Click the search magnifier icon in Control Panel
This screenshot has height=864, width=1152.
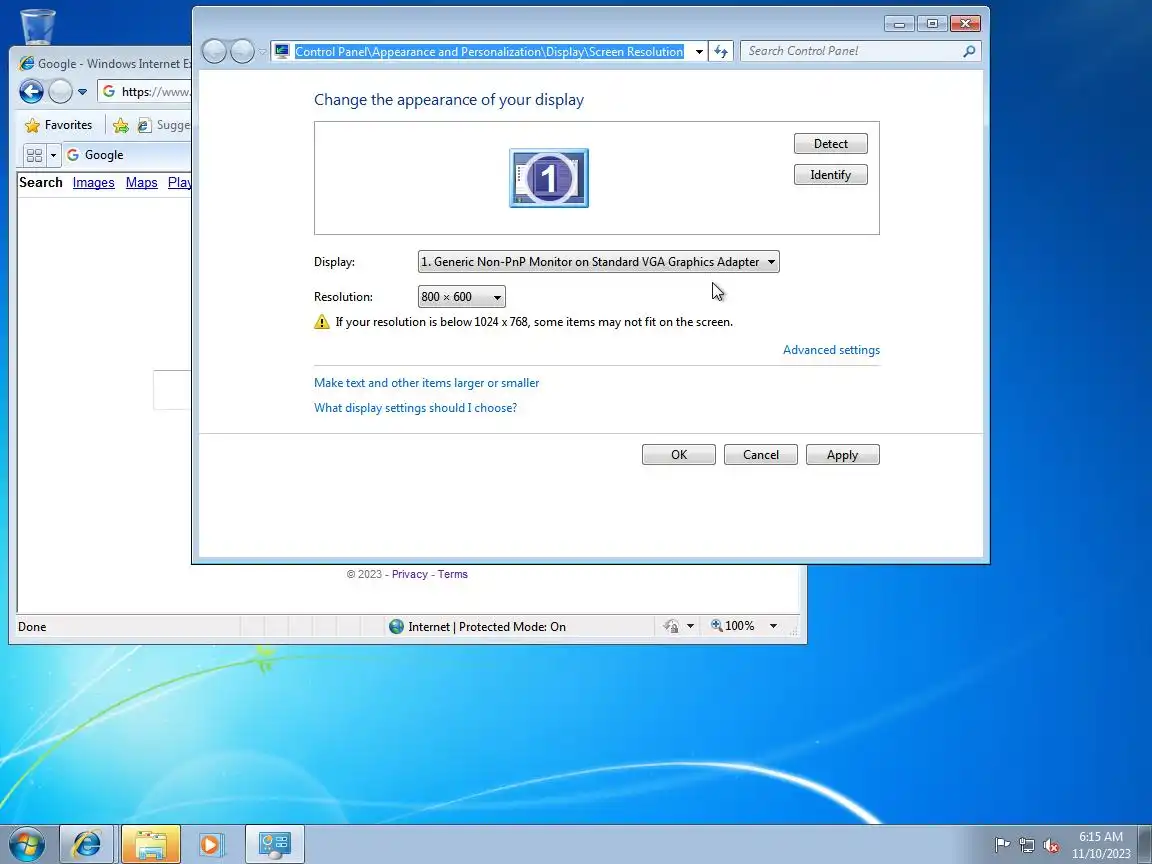click(x=969, y=51)
